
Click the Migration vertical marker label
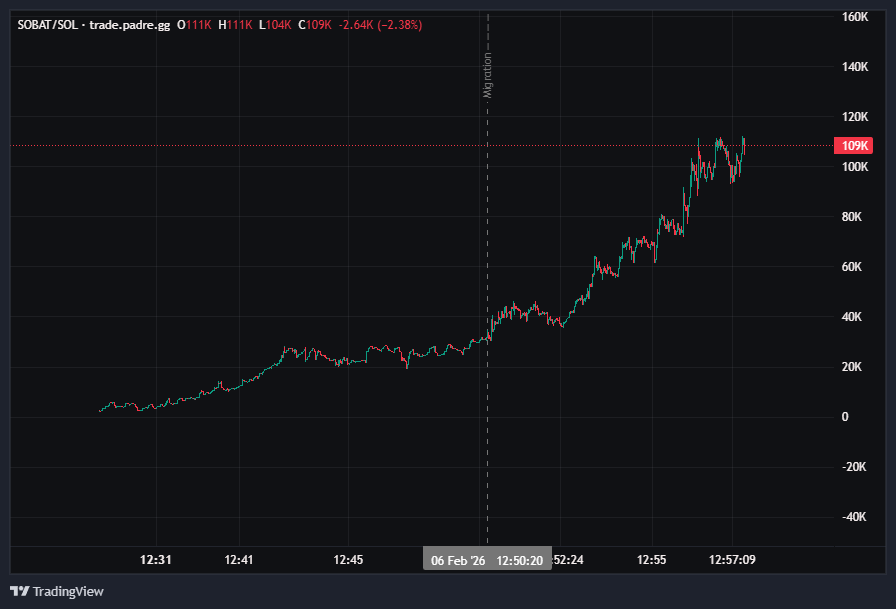487,75
